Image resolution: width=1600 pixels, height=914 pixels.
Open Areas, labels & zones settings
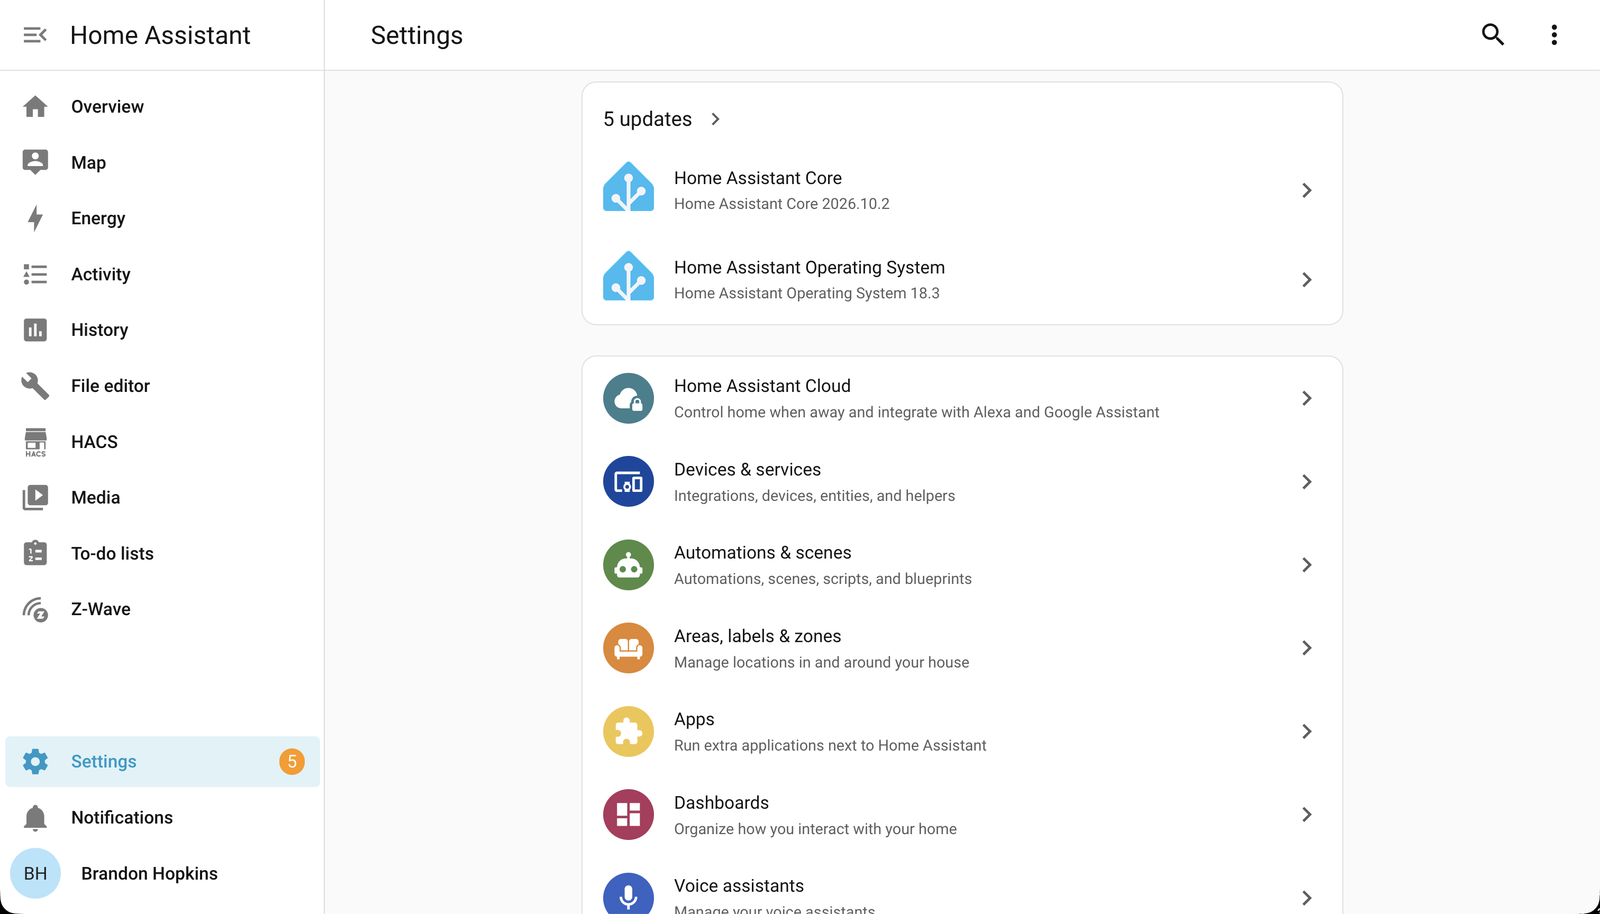tap(962, 648)
